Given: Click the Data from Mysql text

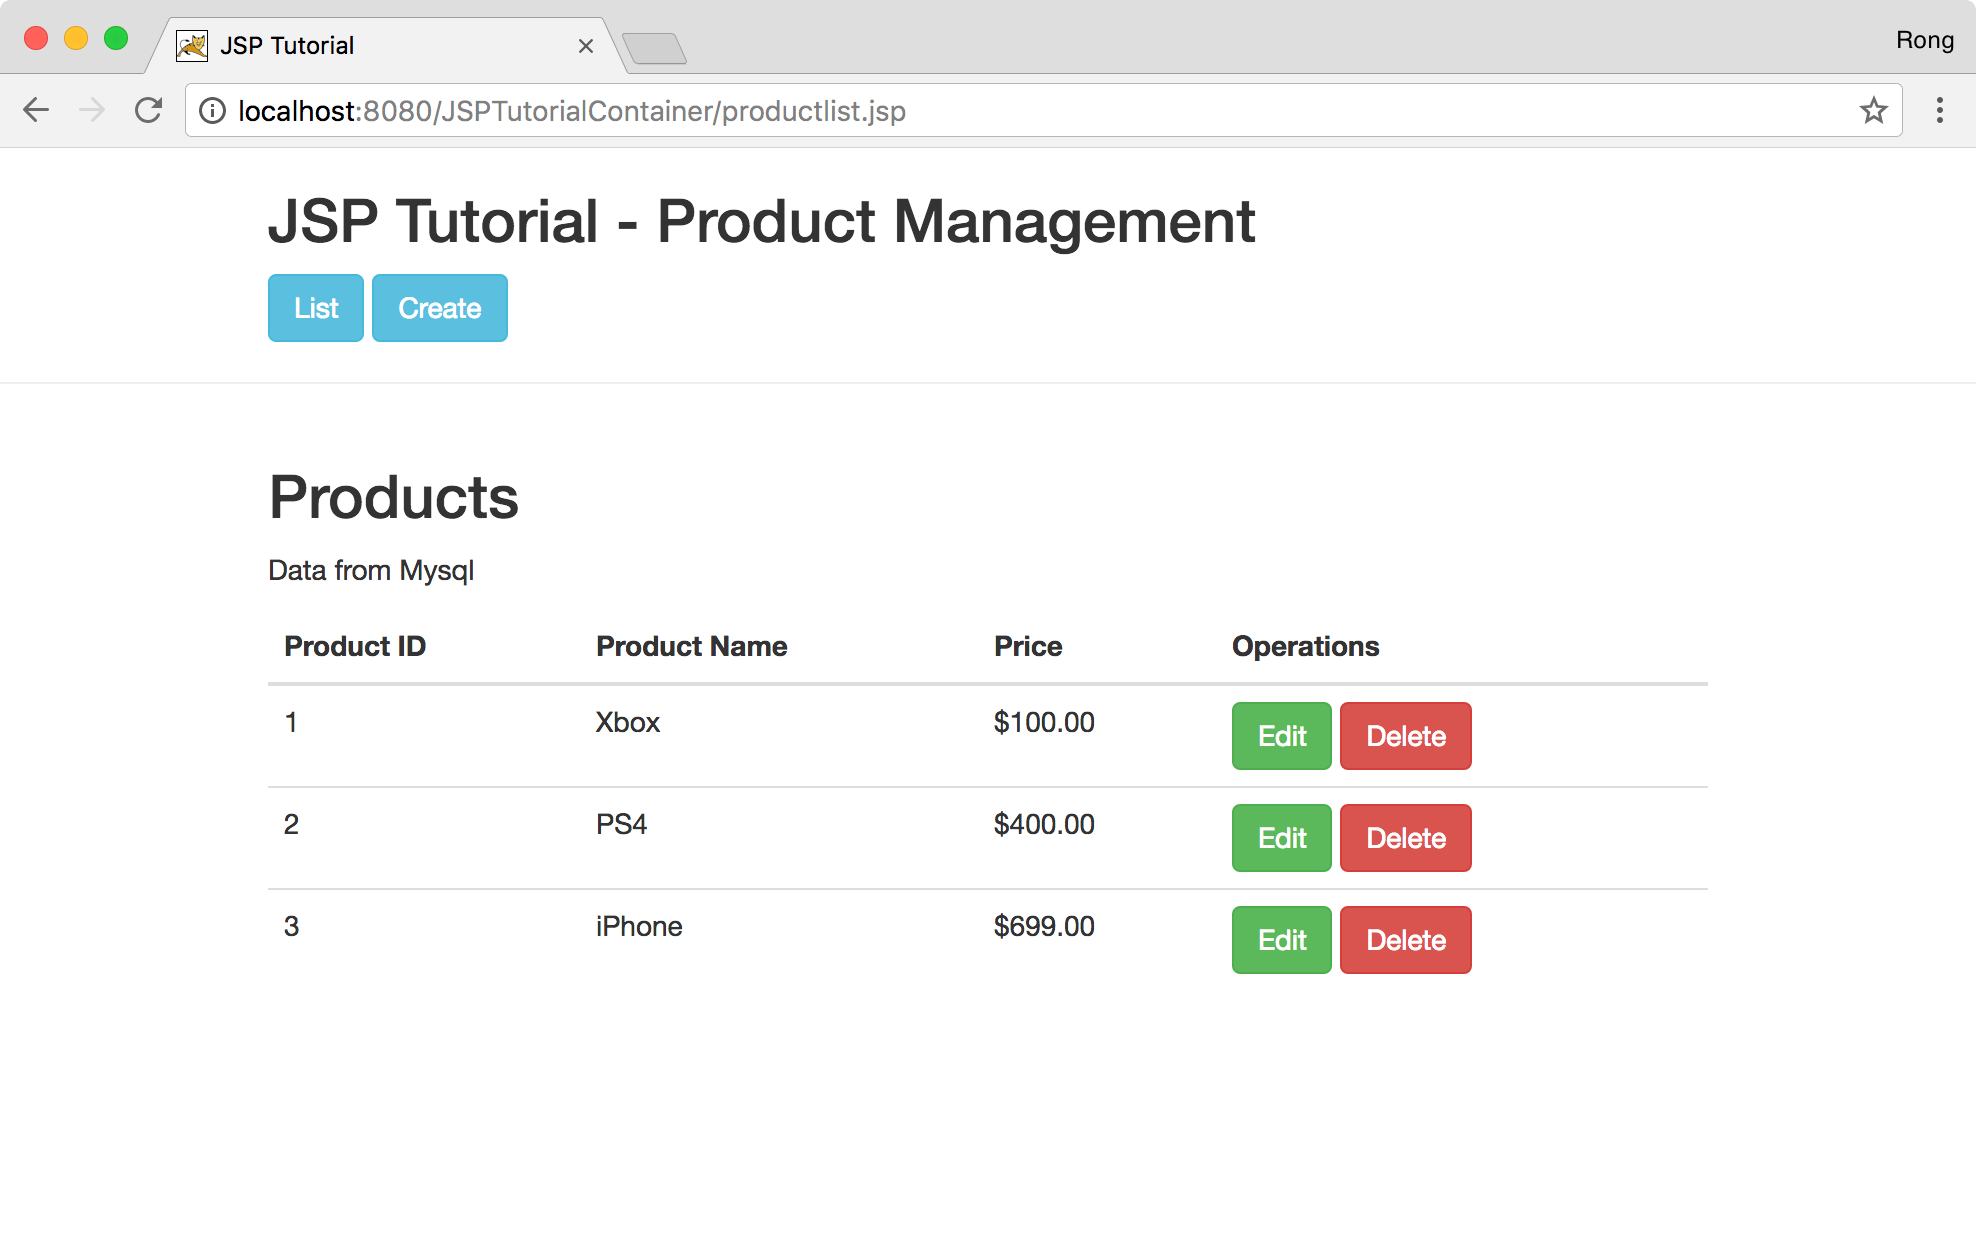Looking at the screenshot, I should (371, 570).
